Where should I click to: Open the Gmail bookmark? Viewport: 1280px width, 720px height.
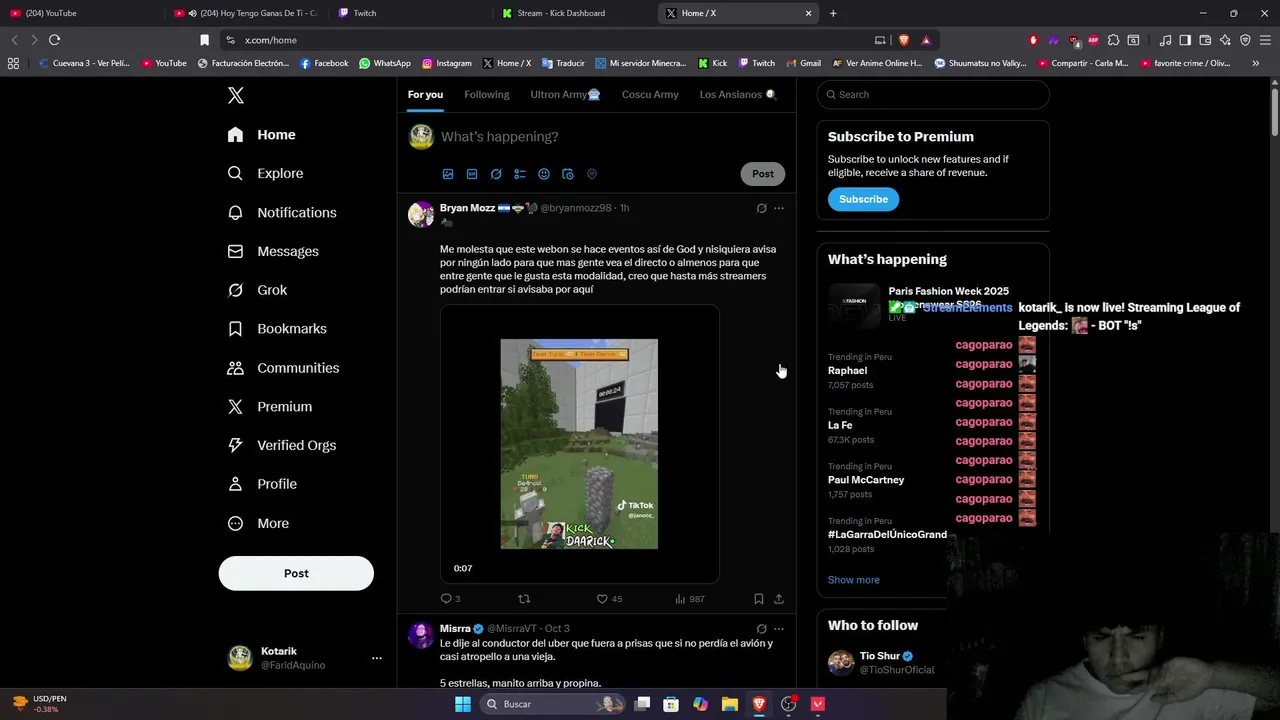pos(803,63)
